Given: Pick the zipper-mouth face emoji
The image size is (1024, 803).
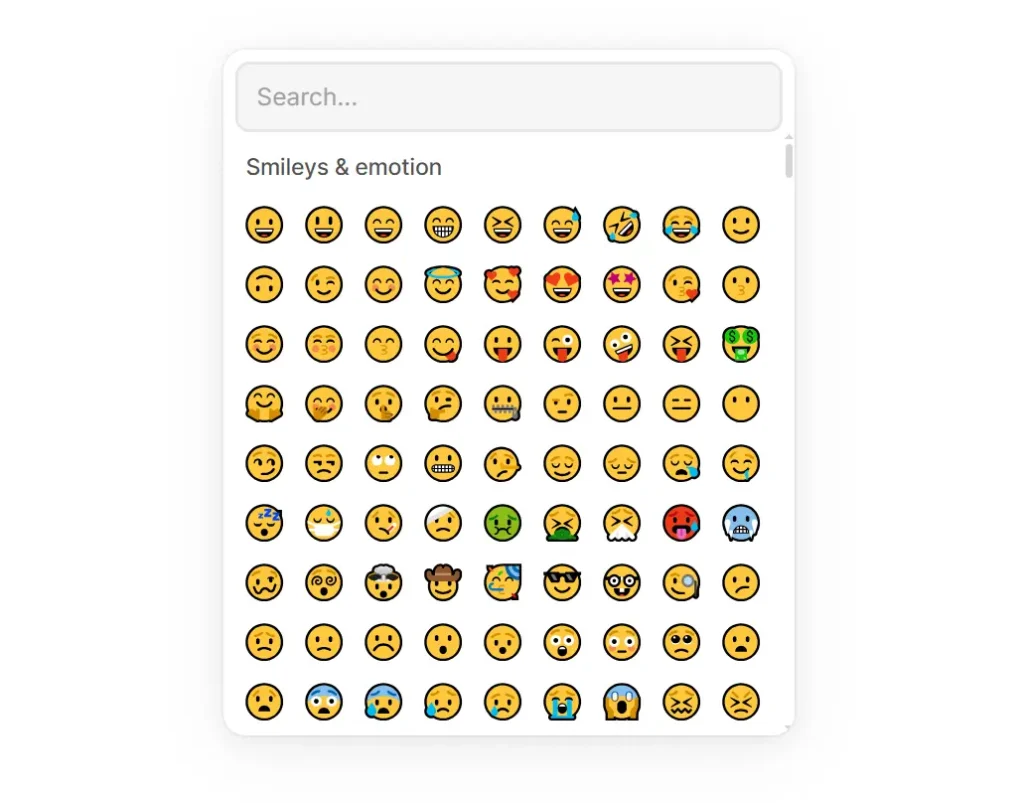Looking at the screenshot, I should pyautogui.click(x=503, y=404).
